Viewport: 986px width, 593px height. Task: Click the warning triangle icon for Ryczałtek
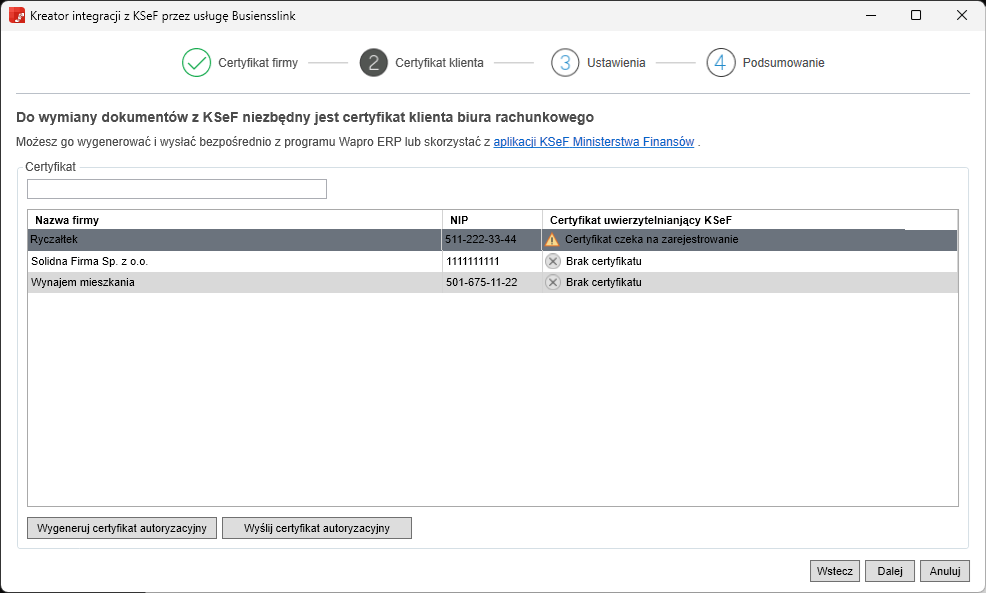click(x=552, y=240)
